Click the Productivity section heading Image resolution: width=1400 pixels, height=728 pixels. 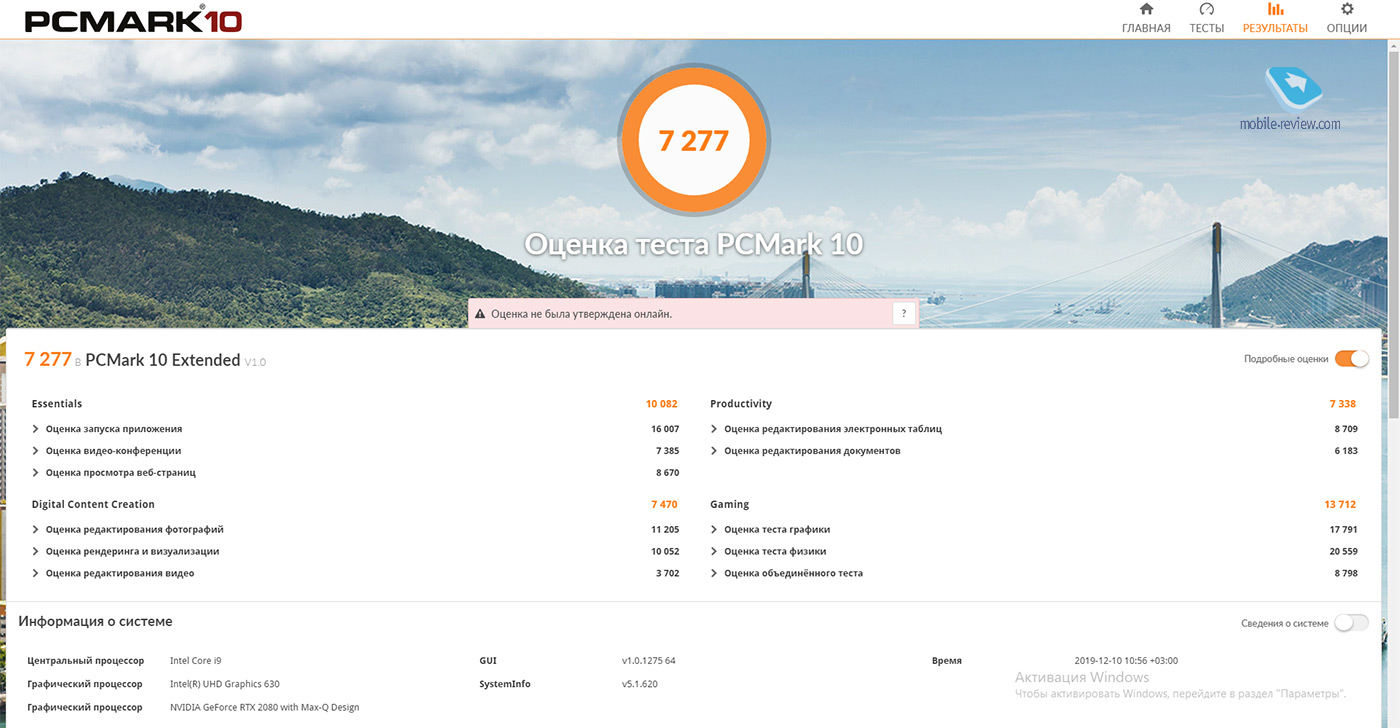coord(741,404)
